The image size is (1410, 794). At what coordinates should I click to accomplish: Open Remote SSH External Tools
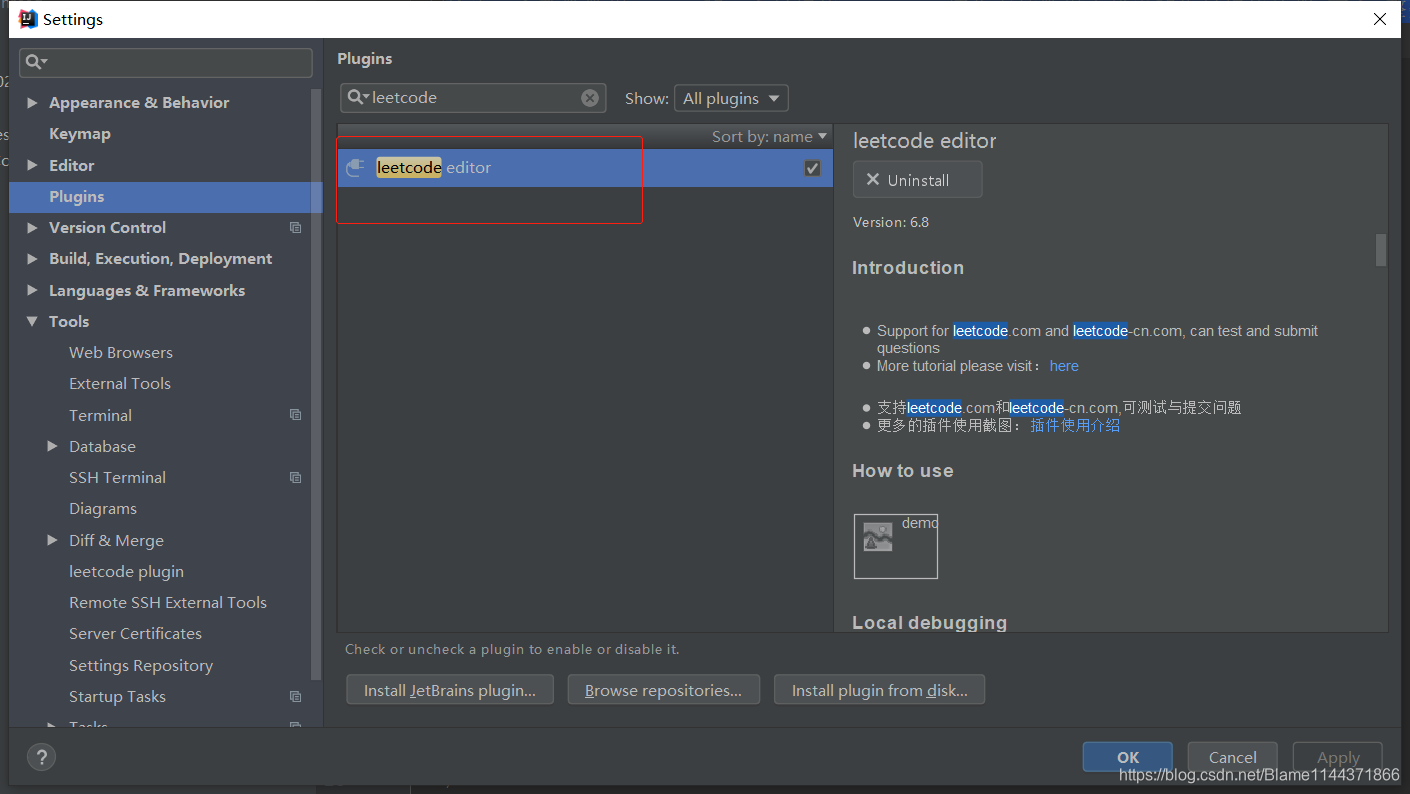click(x=168, y=603)
